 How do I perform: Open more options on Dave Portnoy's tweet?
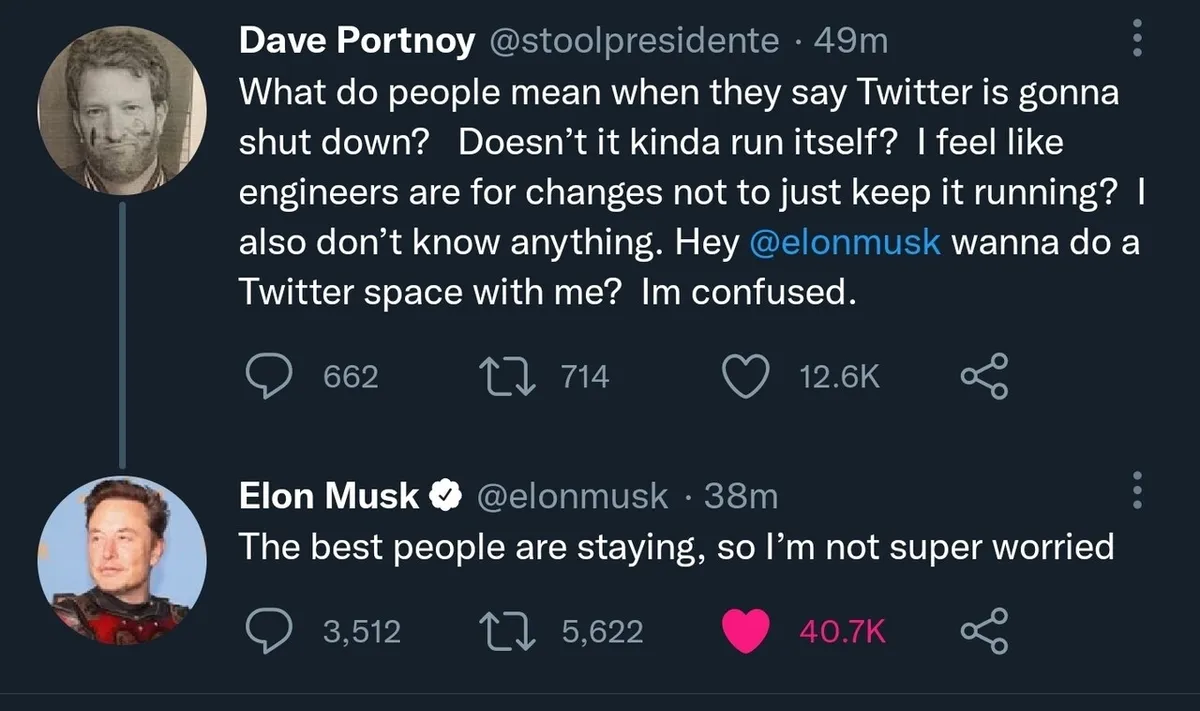pos(1135,40)
